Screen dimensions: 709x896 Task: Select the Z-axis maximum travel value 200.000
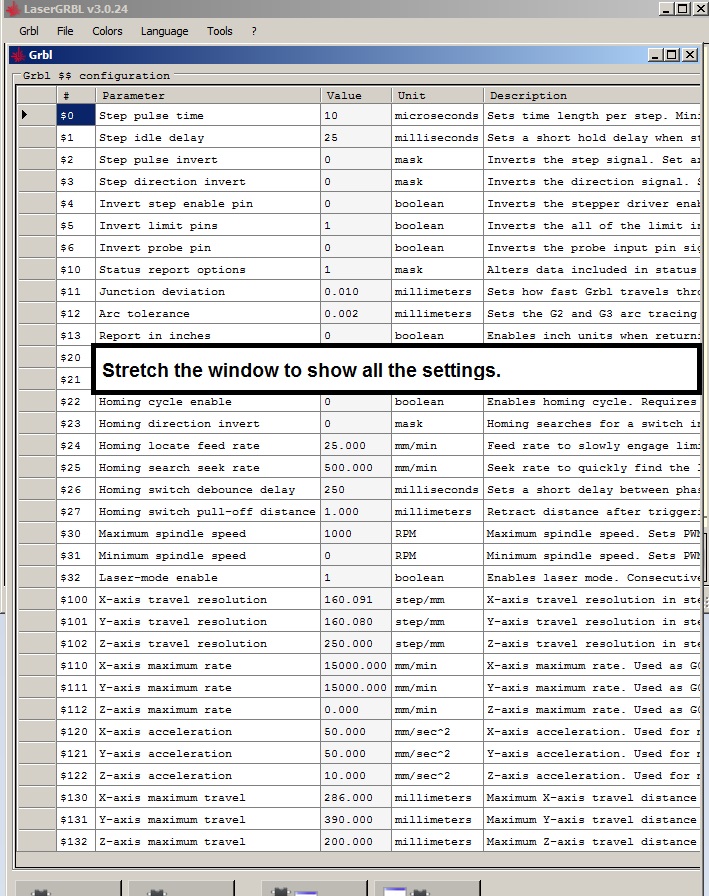pos(356,842)
